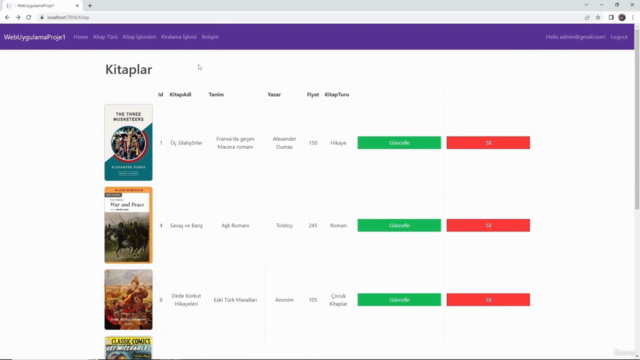This screenshot has width=640, height=360.
Task: Click the Kitaplar page heading
Action: 129,69
